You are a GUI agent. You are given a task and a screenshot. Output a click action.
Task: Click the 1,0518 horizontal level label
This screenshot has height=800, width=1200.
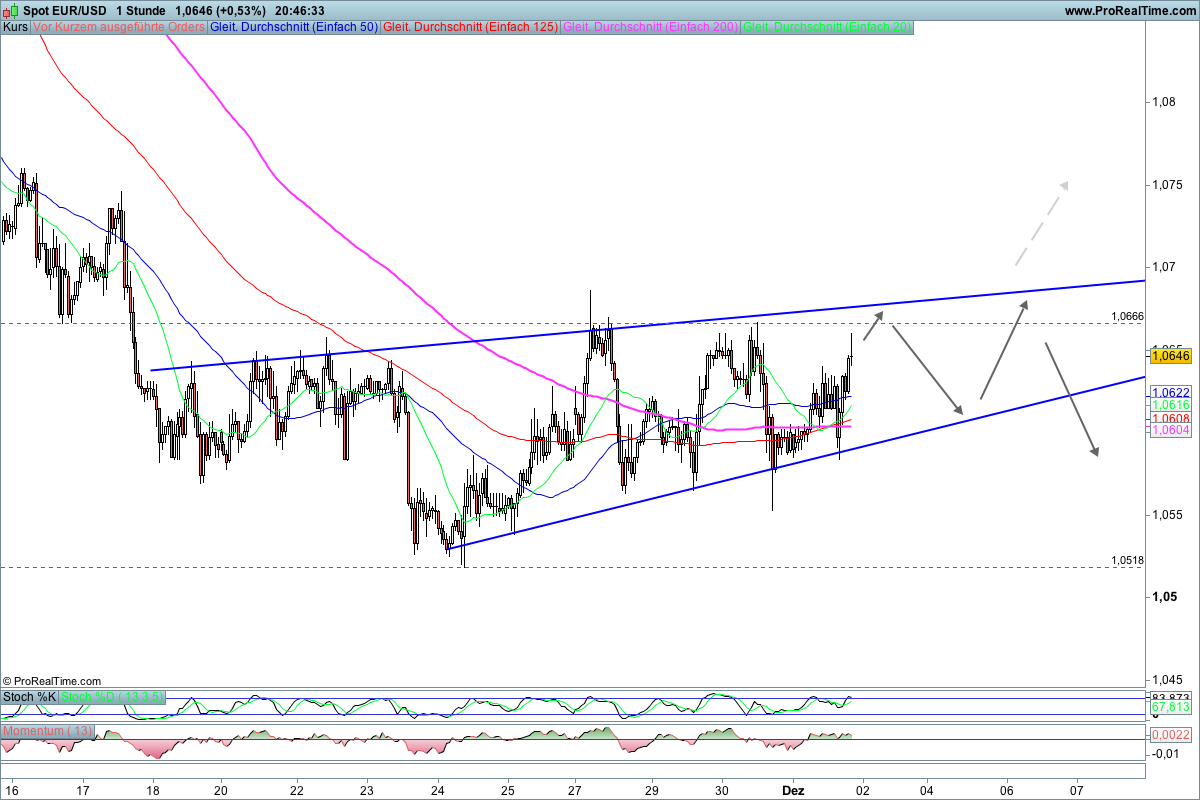point(1128,560)
